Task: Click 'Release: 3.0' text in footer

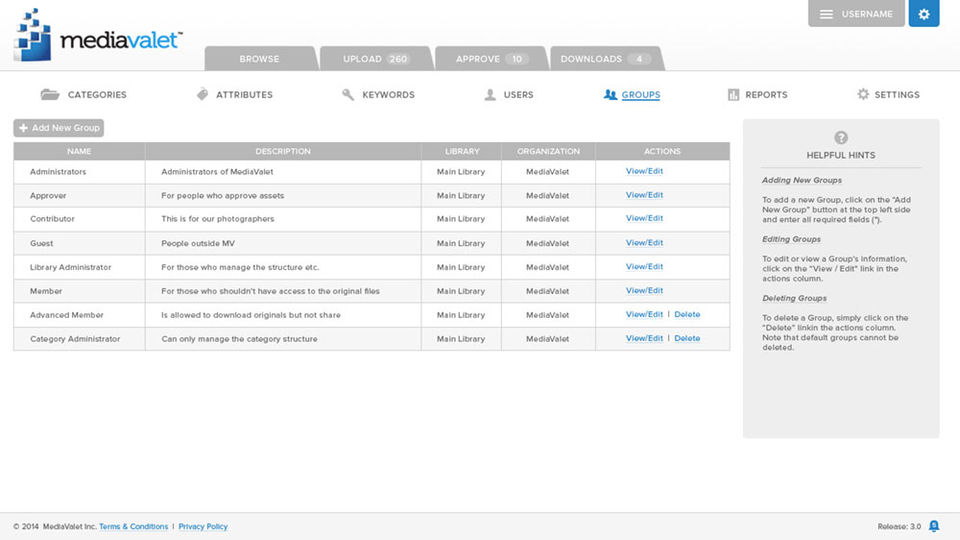Action: [x=899, y=527]
